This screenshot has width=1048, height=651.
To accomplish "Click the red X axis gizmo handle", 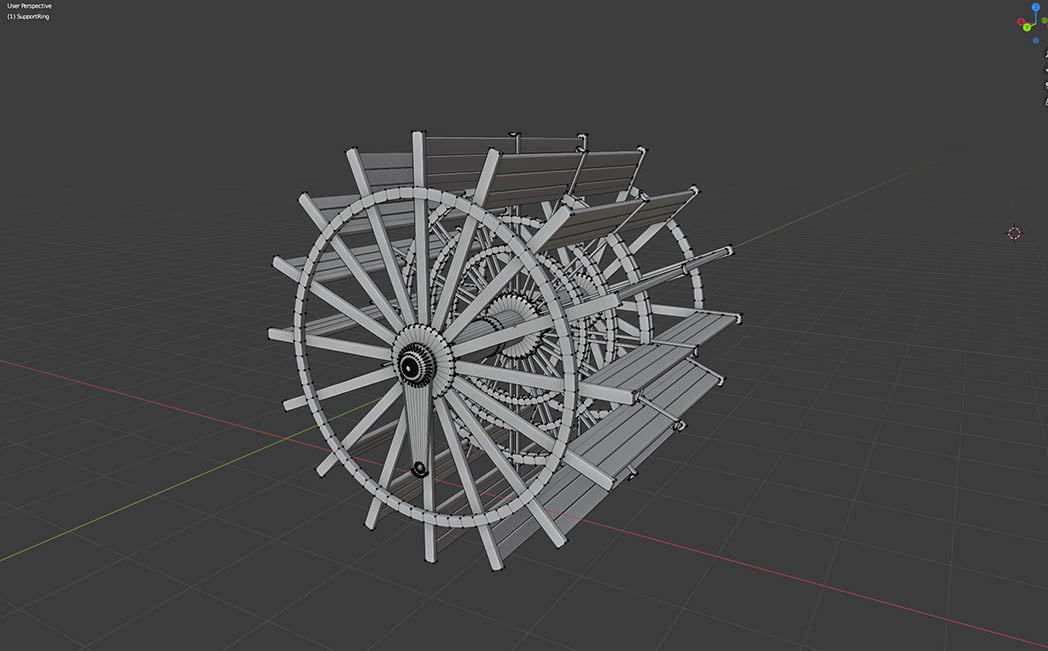I will (1020, 21).
